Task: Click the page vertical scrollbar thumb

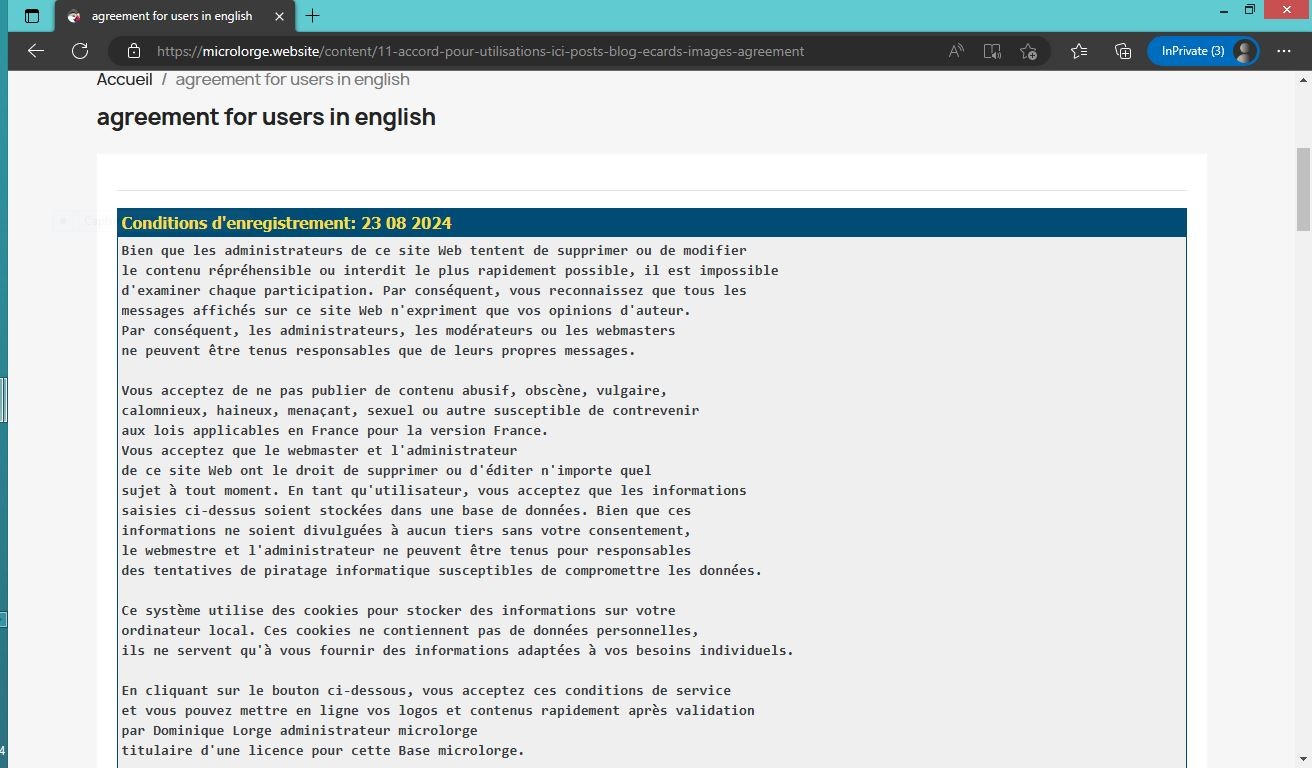Action: tap(1303, 189)
